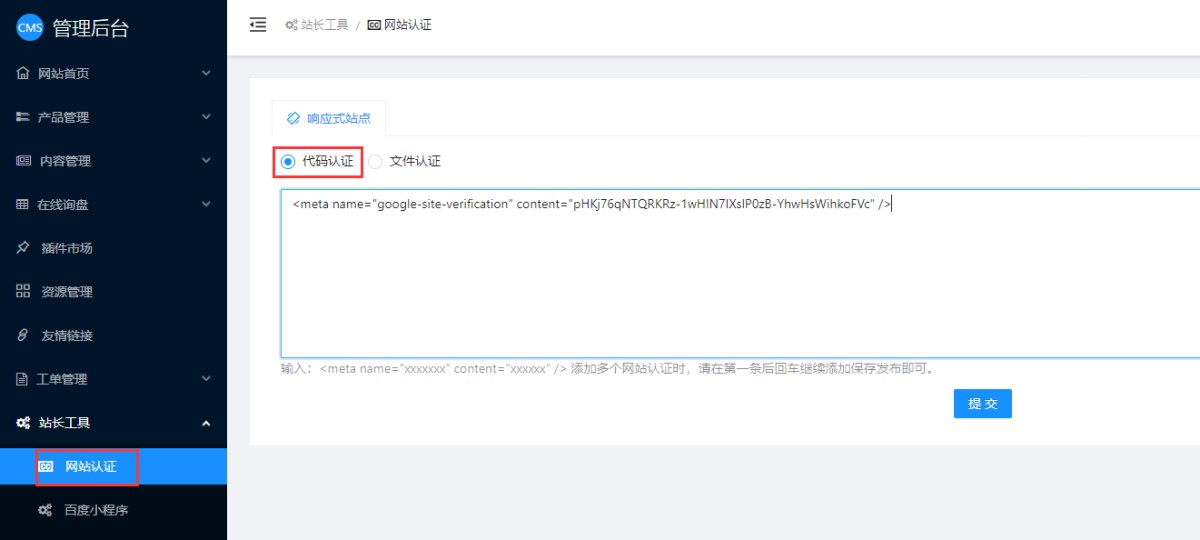Click the 站长工具 sidebar menu
Image resolution: width=1200 pixels, height=540 pixels.
113,423
